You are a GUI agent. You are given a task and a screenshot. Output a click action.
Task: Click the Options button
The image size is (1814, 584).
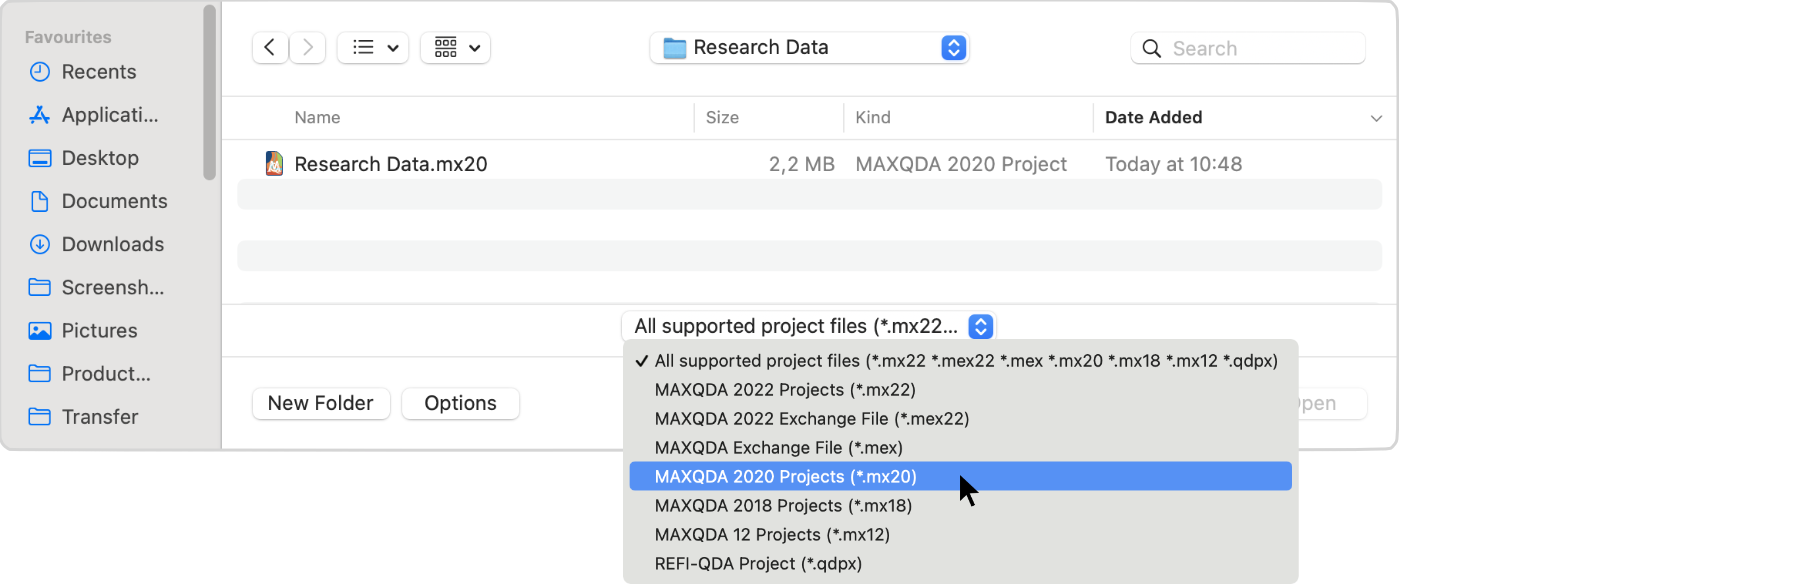(460, 403)
